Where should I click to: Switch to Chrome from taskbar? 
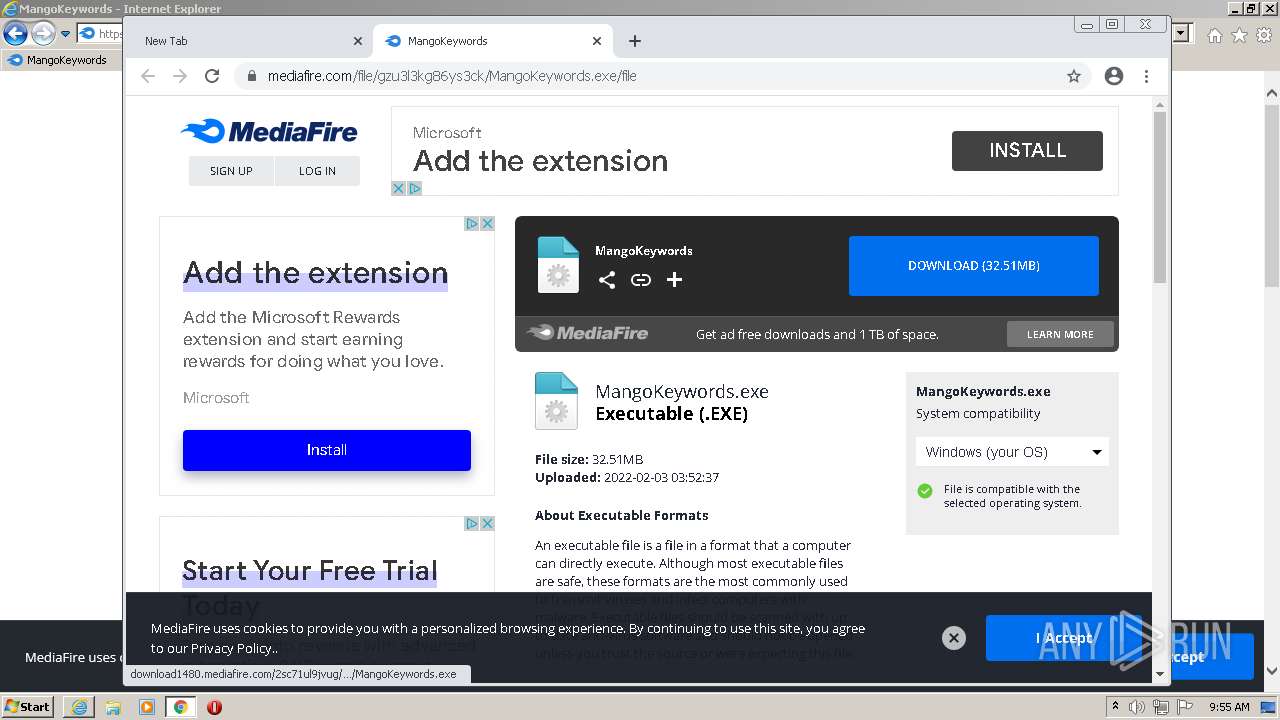pos(180,707)
